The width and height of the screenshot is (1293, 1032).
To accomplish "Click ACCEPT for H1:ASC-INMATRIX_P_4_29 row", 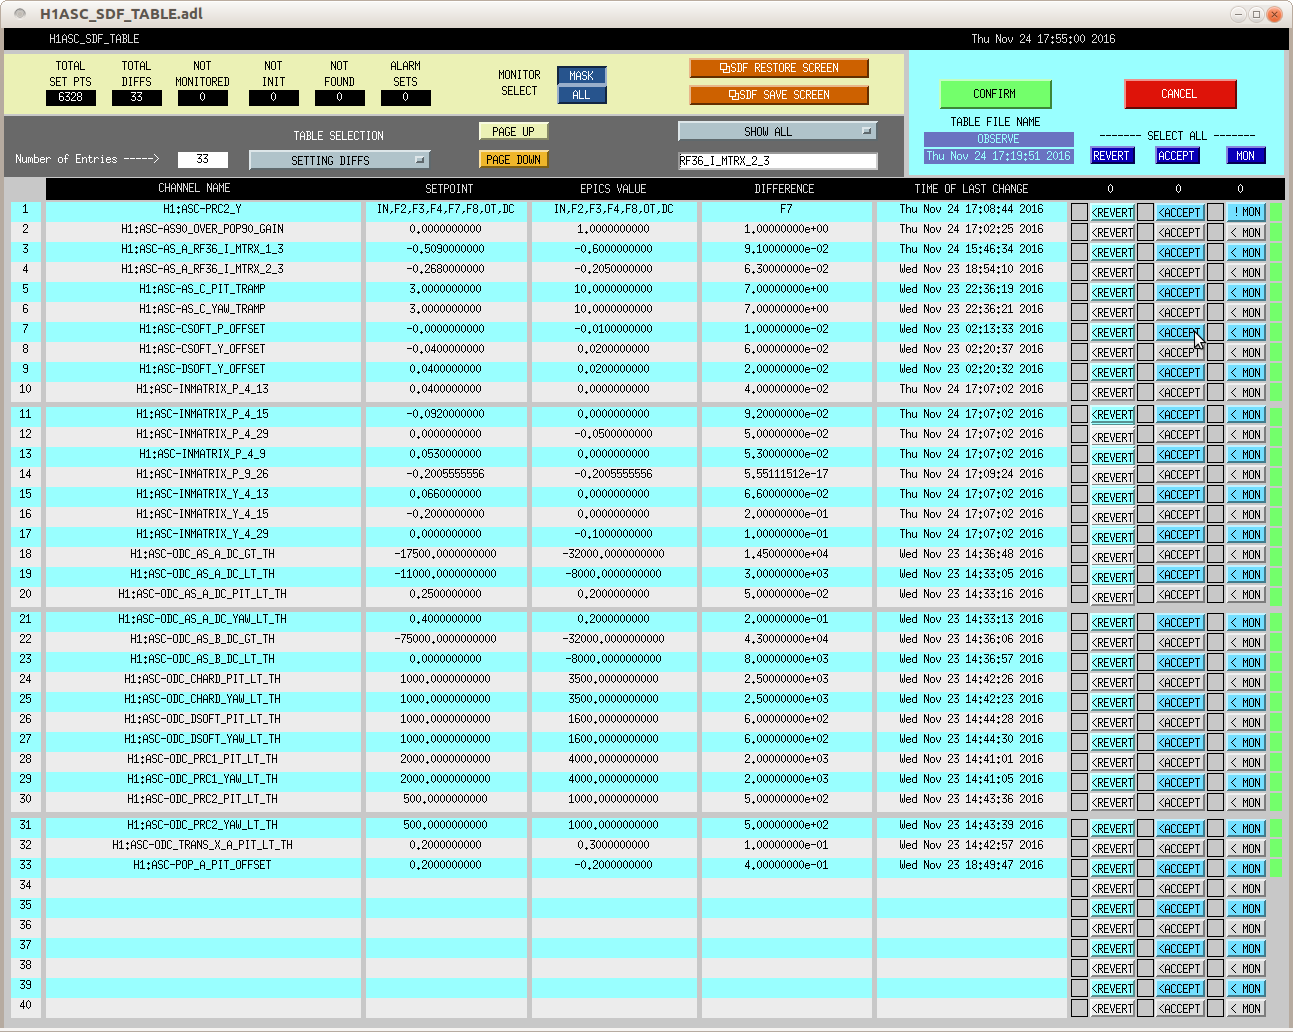I will point(1180,434).
